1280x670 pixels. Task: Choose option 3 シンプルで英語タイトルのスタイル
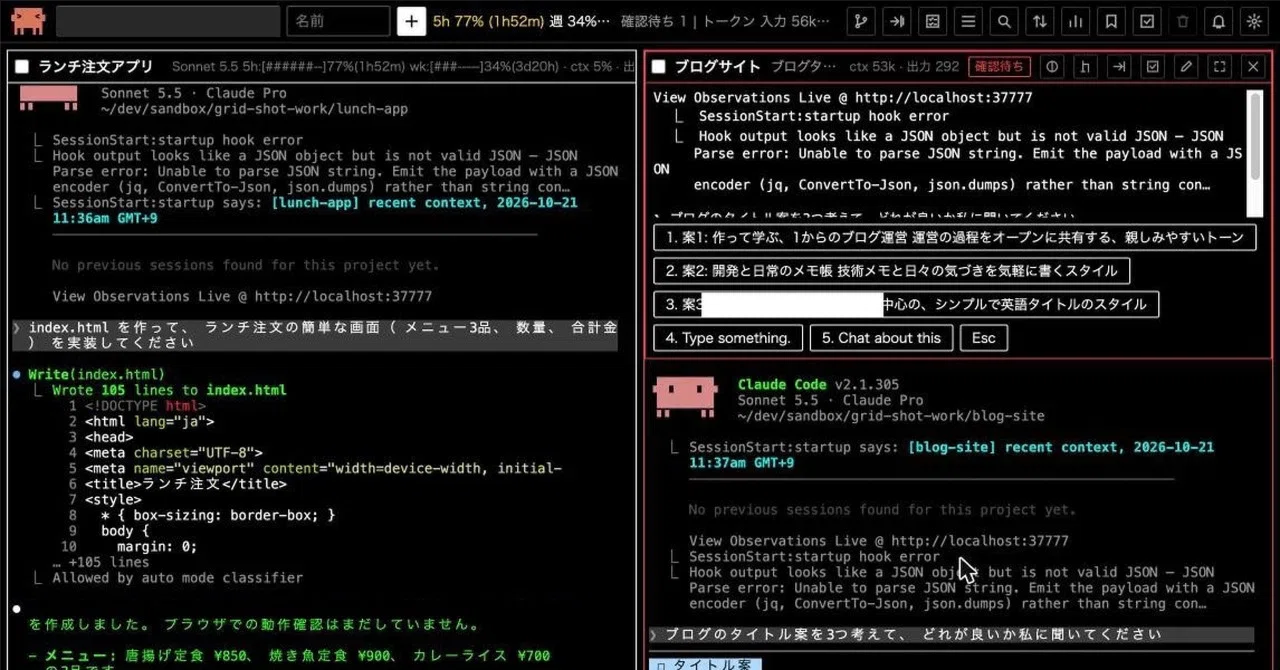[x=906, y=305]
